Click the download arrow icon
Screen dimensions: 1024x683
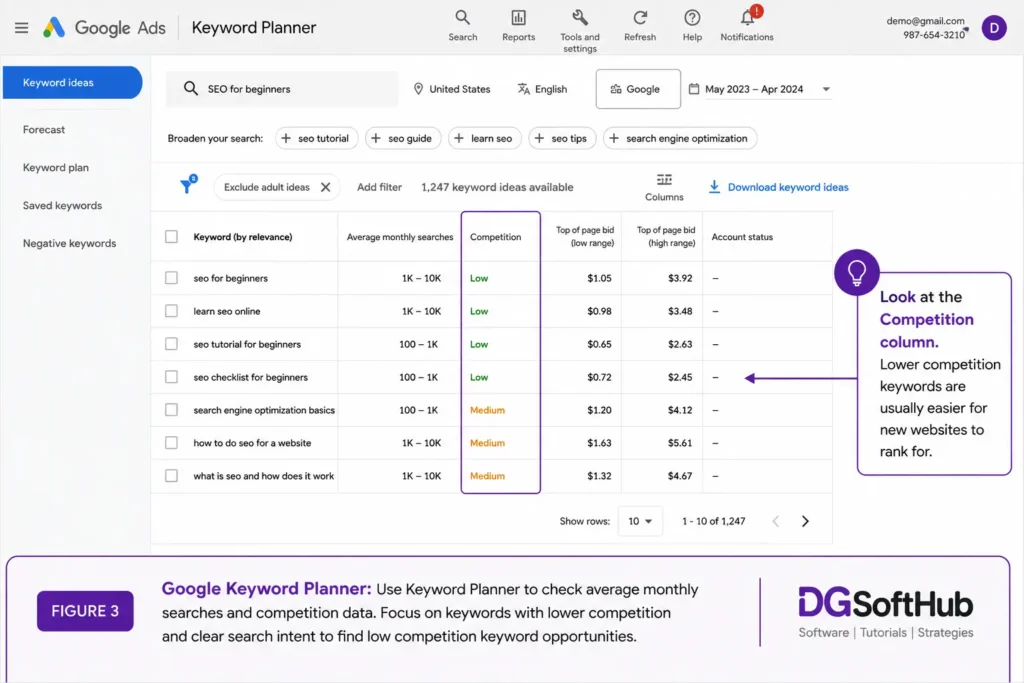pyautogui.click(x=714, y=187)
